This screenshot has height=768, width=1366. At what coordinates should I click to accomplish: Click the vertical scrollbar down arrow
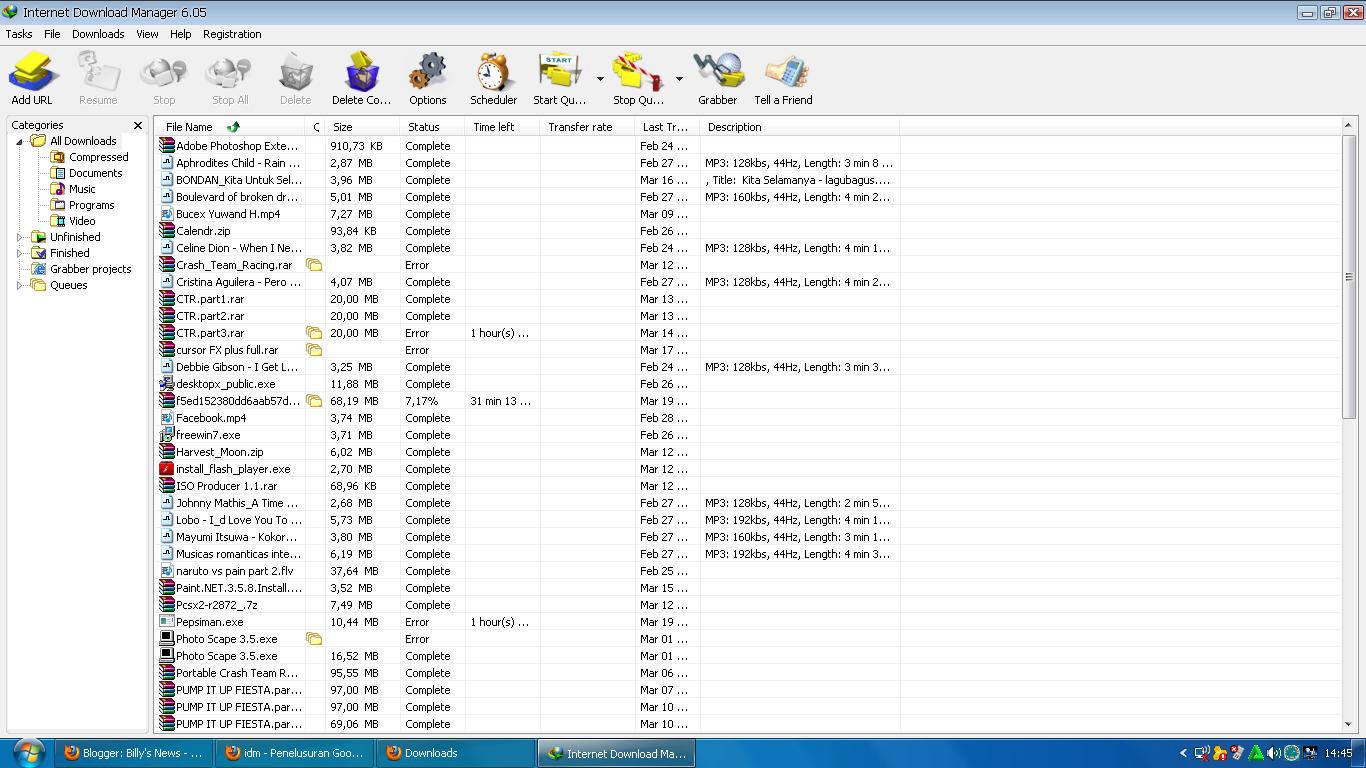click(x=1349, y=724)
